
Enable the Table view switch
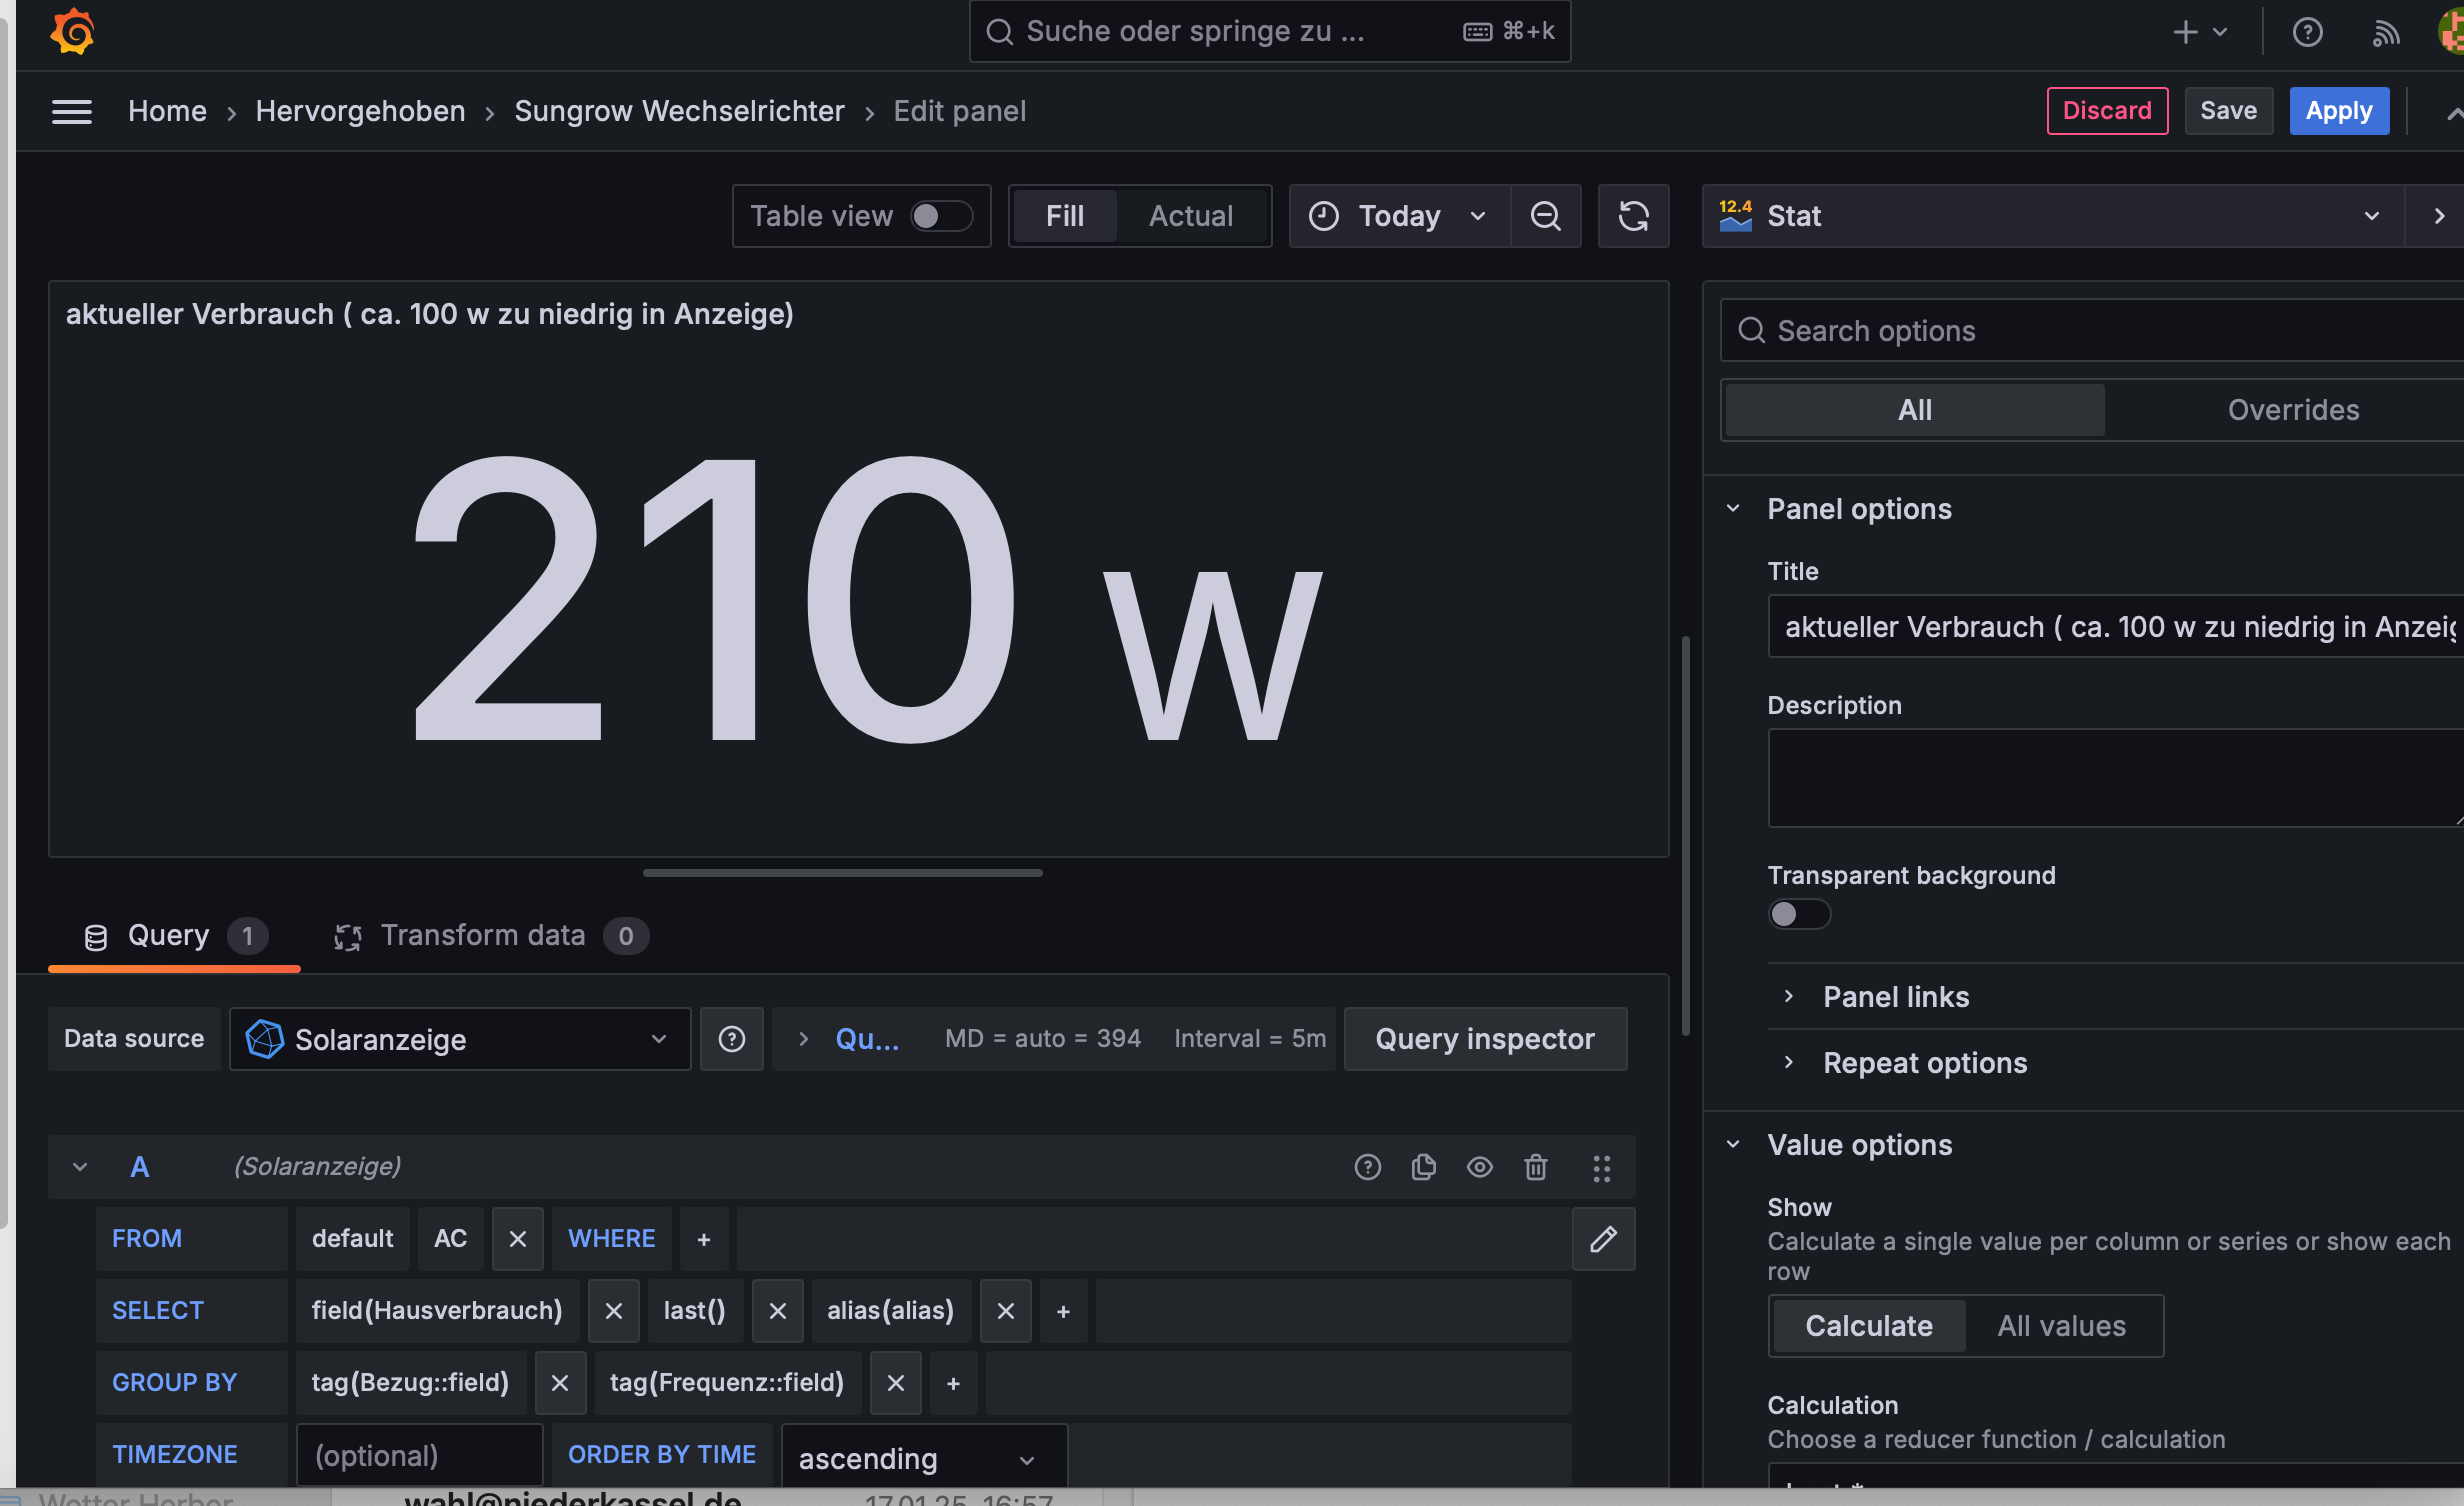[940, 216]
